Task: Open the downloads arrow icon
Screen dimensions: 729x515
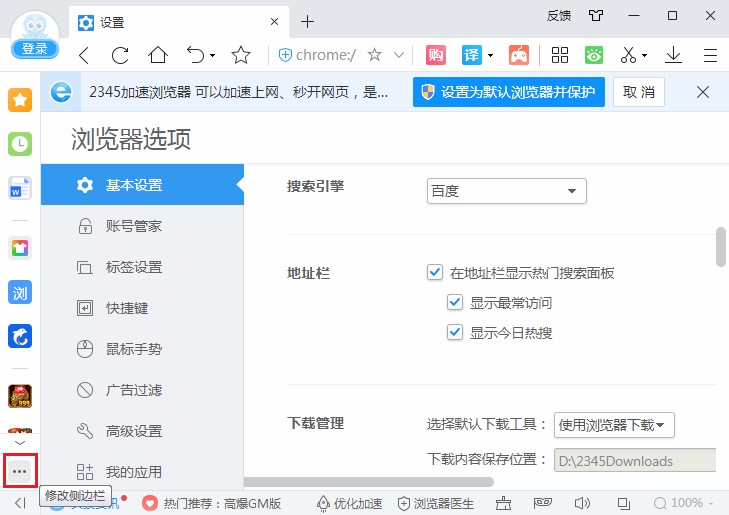Action: [x=673, y=55]
